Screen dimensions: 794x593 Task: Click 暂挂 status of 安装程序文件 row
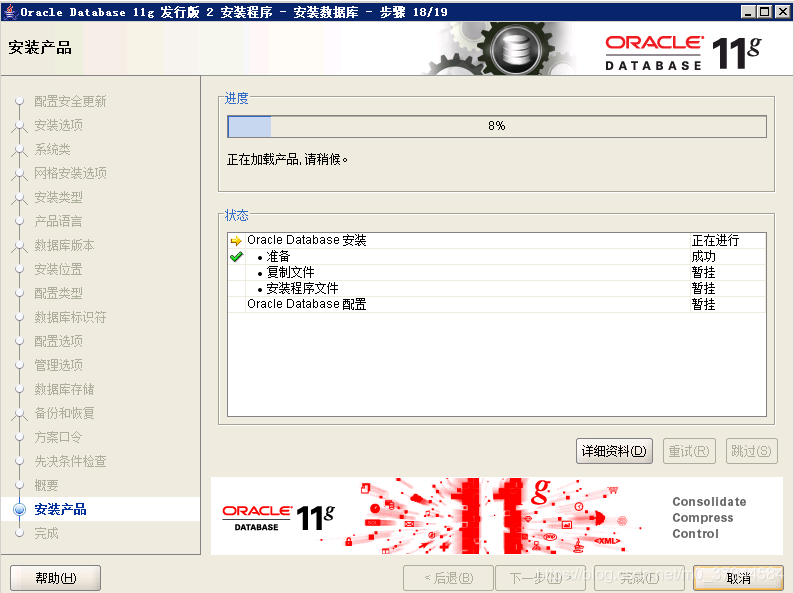pyautogui.click(x=703, y=289)
